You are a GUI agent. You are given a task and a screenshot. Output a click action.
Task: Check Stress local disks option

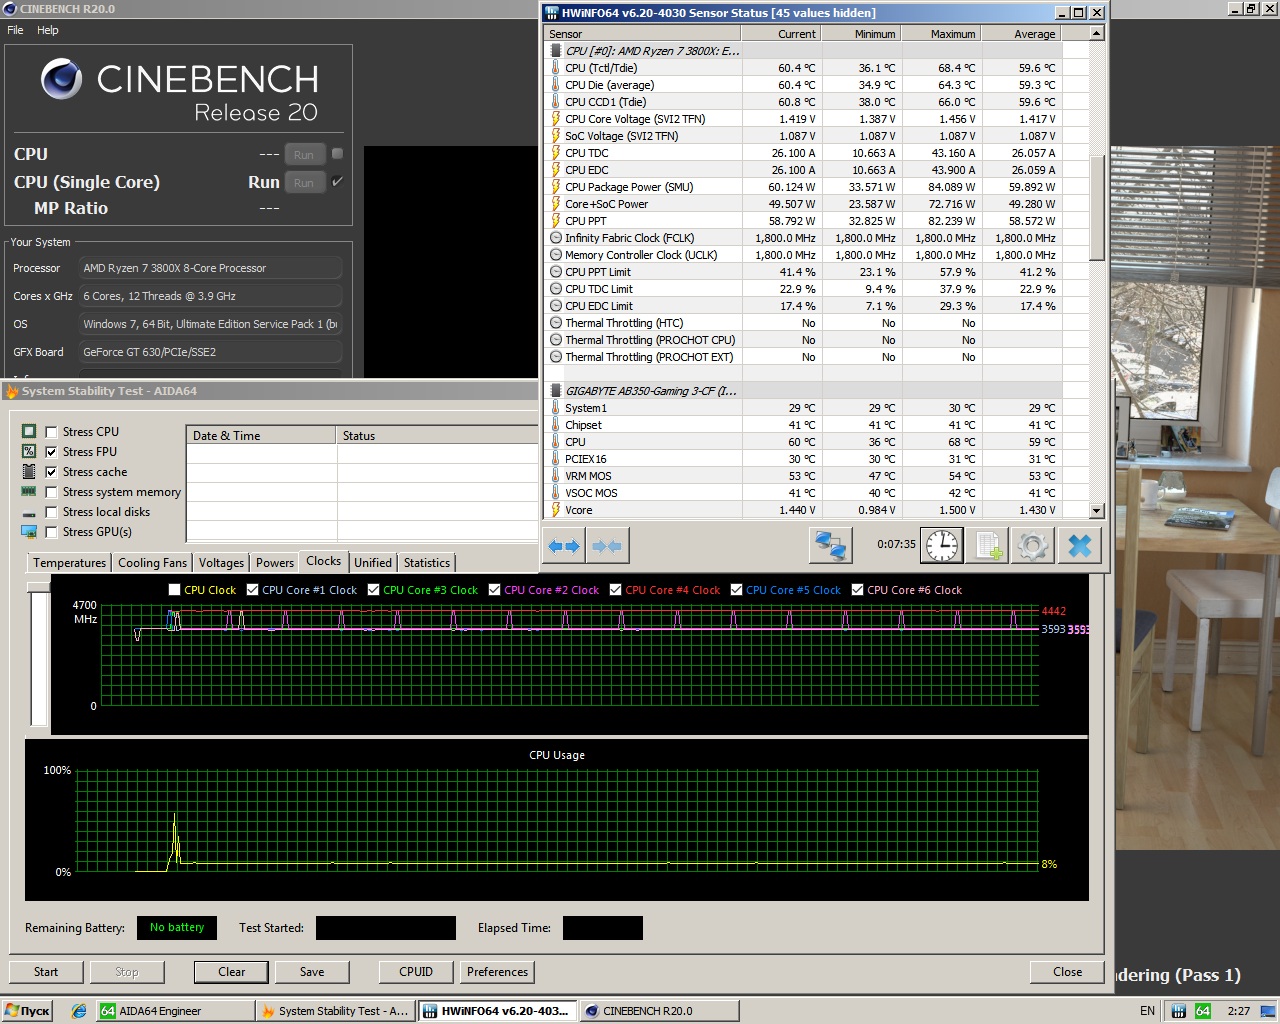pyautogui.click(x=51, y=512)
